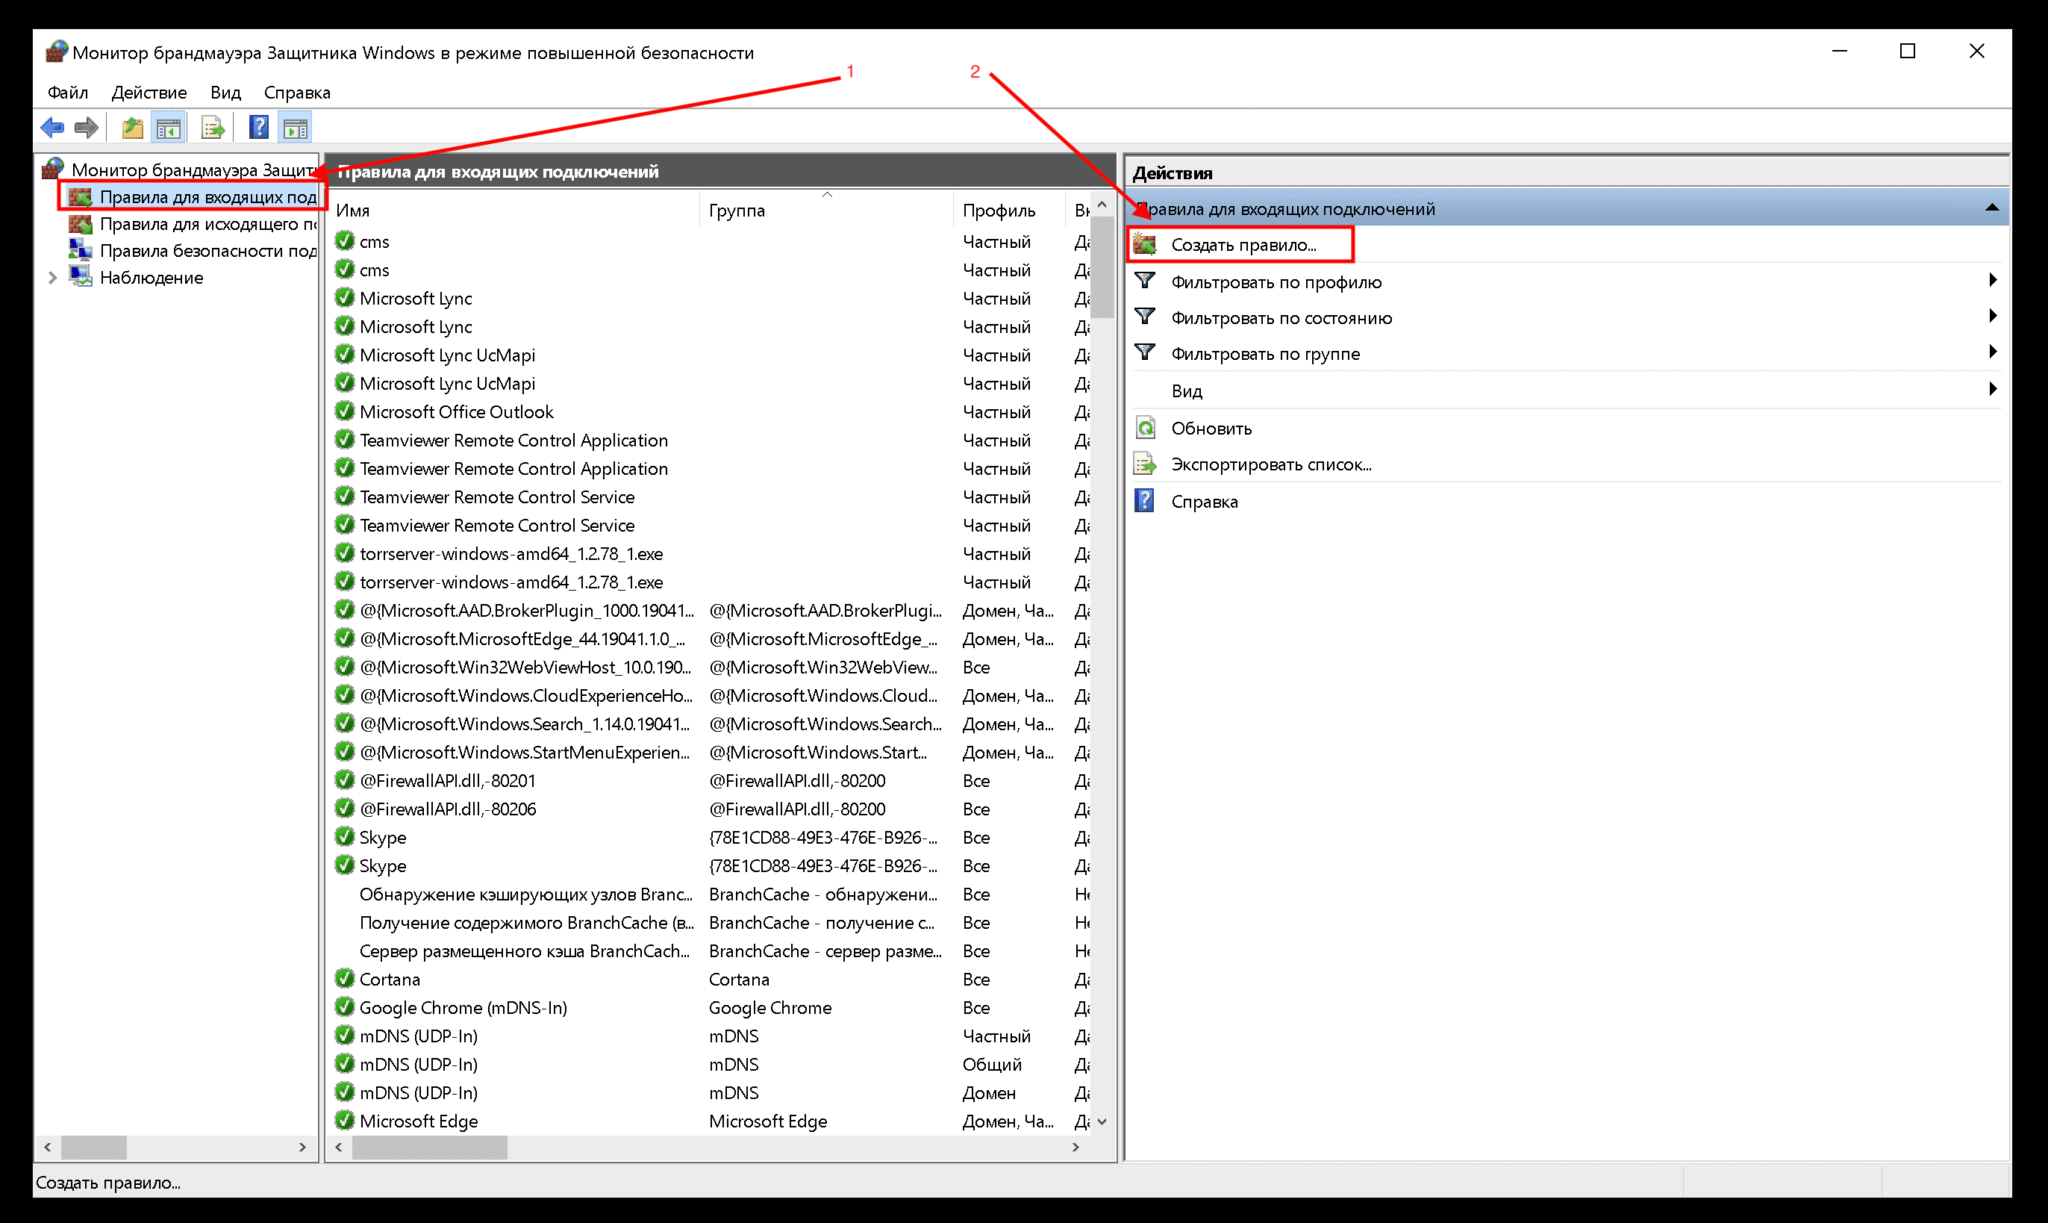This screenshot has height=1223, width=2048.
Task: Click Создать правило... action
Action: point(1243,245)
